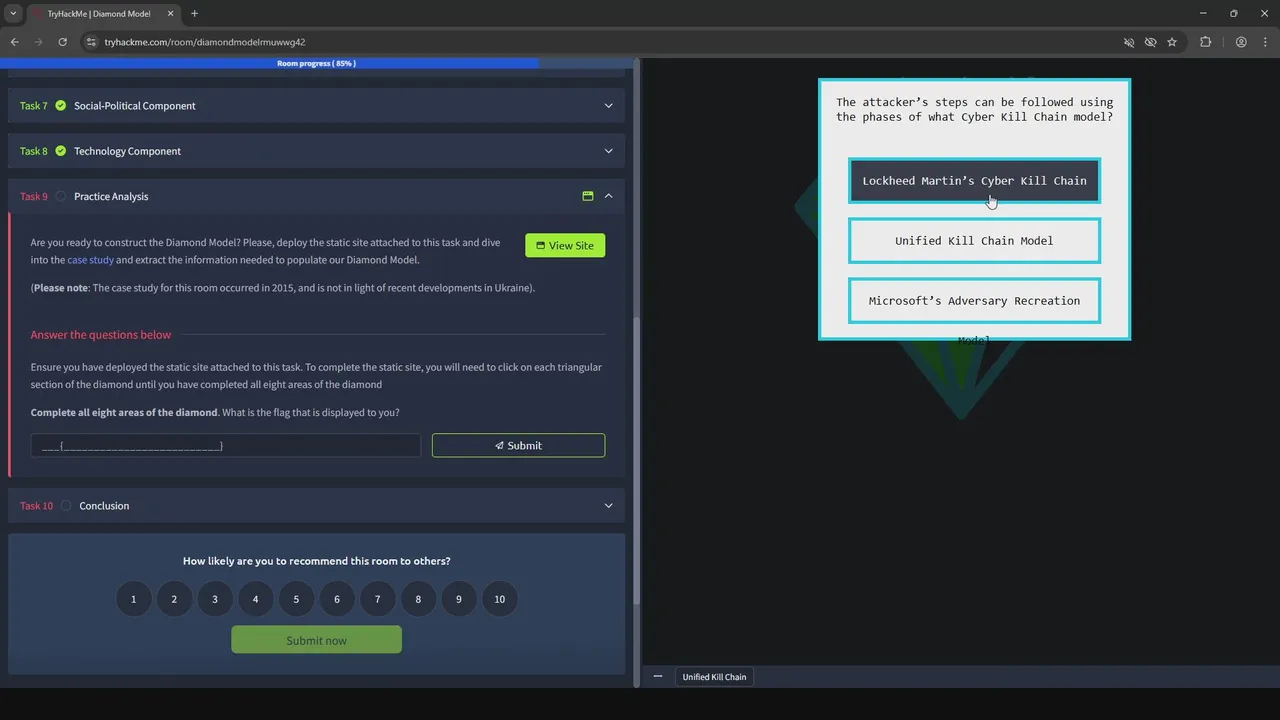Expand Task 10 Conclusion chevron
The width and height of the screenshot is (1280, 720).
pyautogui.click(x=608, y=506)
